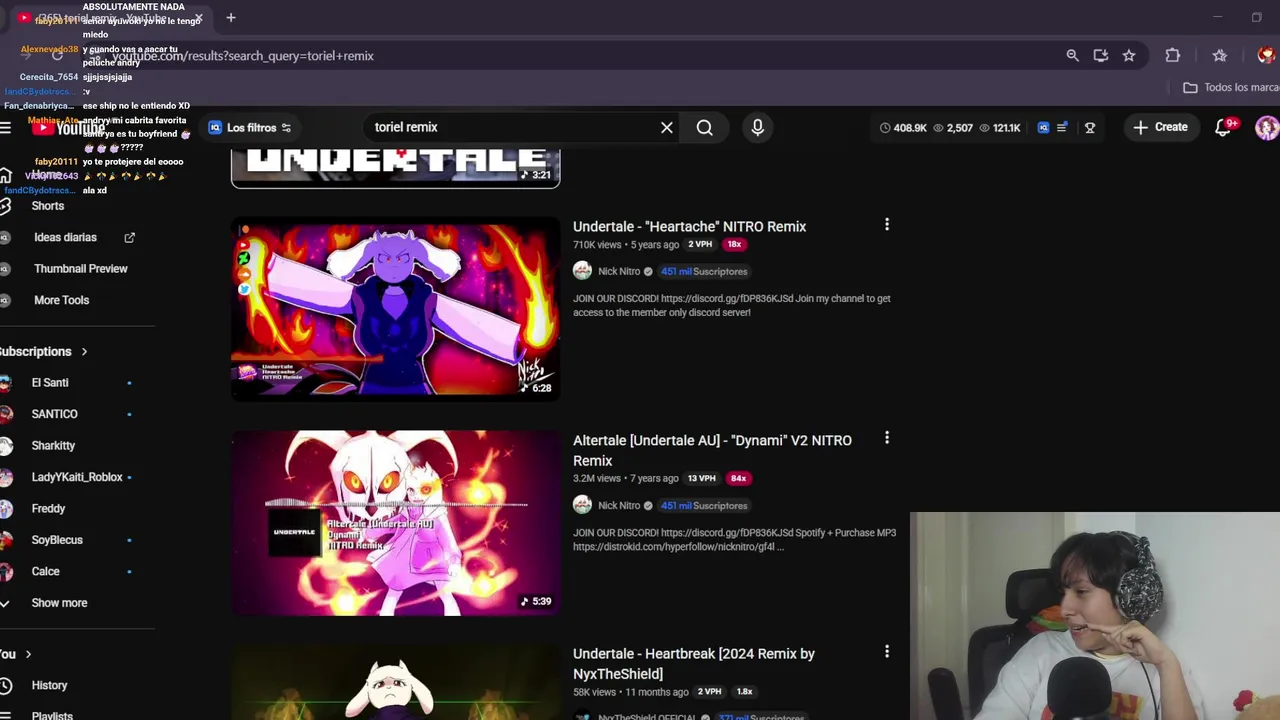Image resolution: width=1280 pixels, height=720 pixels.
Task: Open the LadyYKaiti_Roblox subscription channel
Action: pos(76,477)
